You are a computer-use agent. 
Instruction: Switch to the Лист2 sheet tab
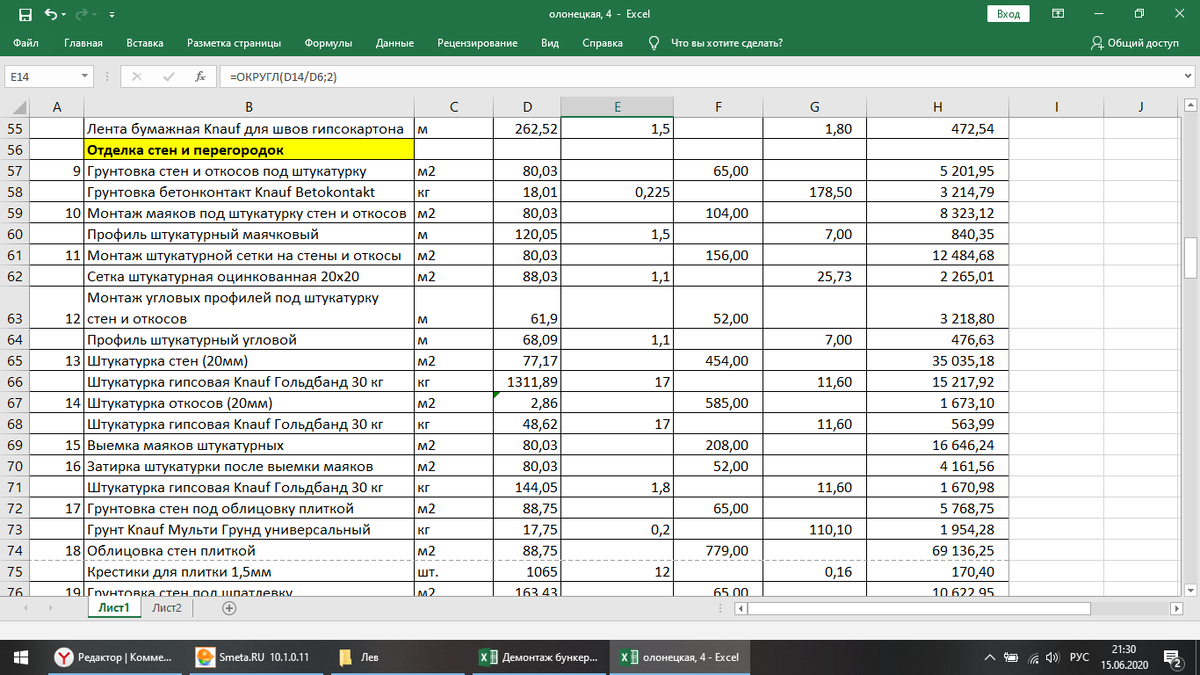point(167,607)
